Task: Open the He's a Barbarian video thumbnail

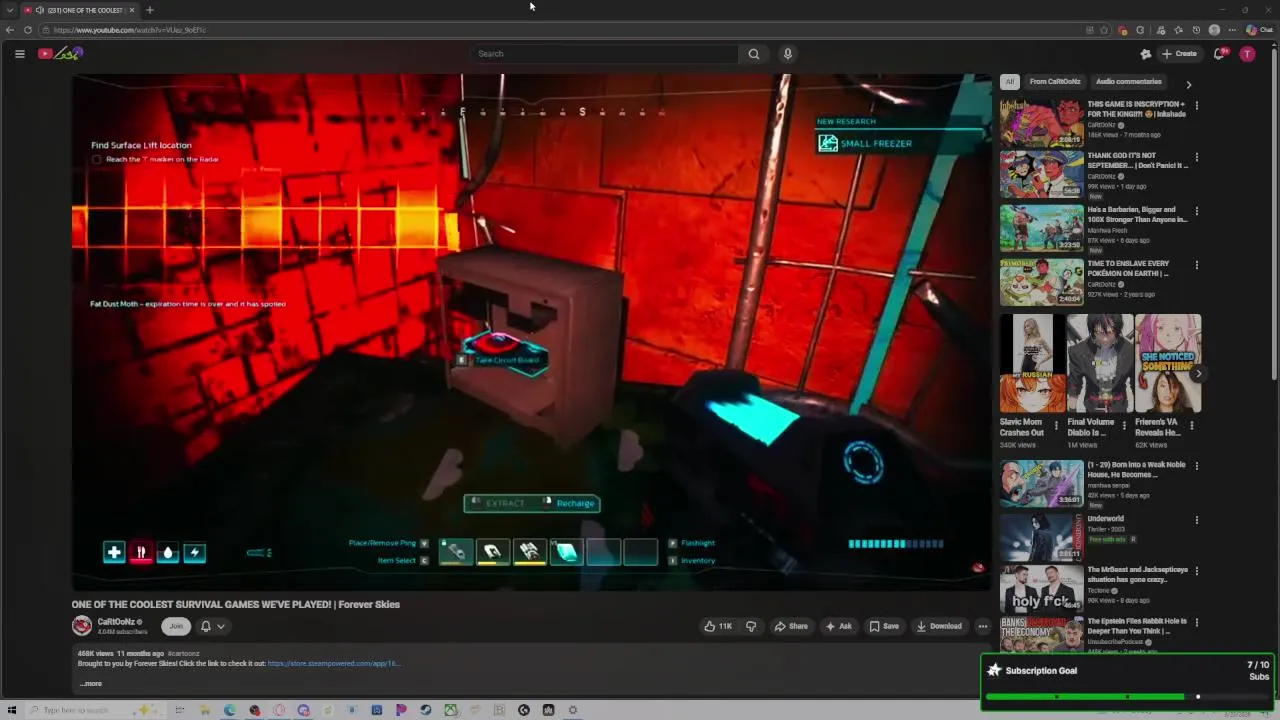Action: (x=1041, y=228)
